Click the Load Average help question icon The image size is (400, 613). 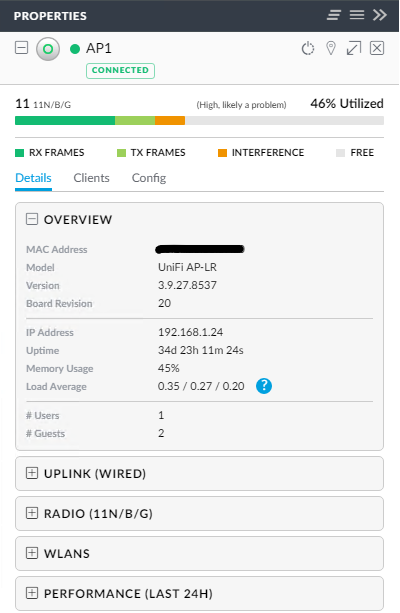[x=264, y=386]
